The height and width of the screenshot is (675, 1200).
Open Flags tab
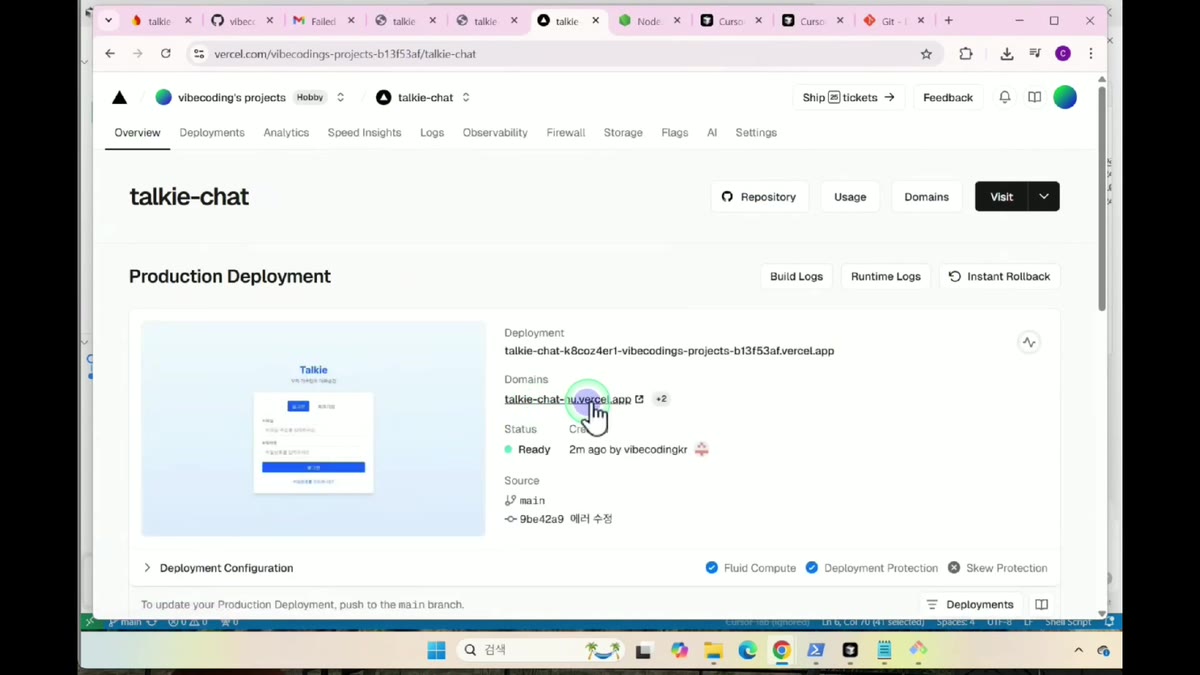point(675,132)
